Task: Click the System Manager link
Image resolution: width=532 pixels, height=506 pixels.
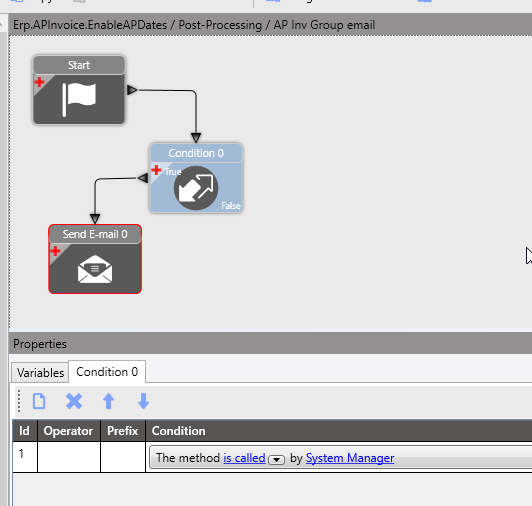Action: 350,458
